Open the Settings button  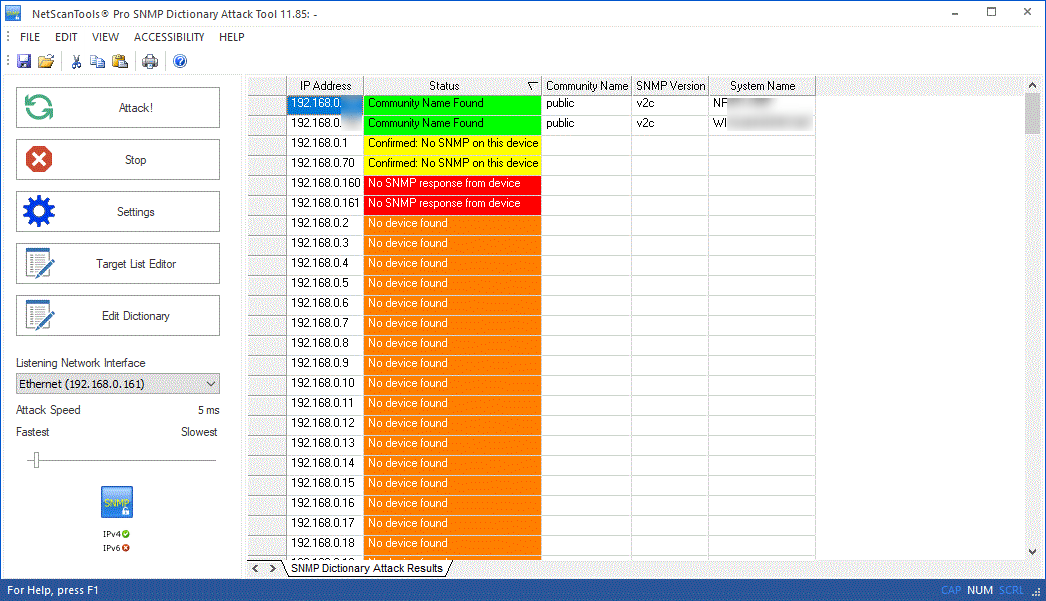tap(118, 211)
